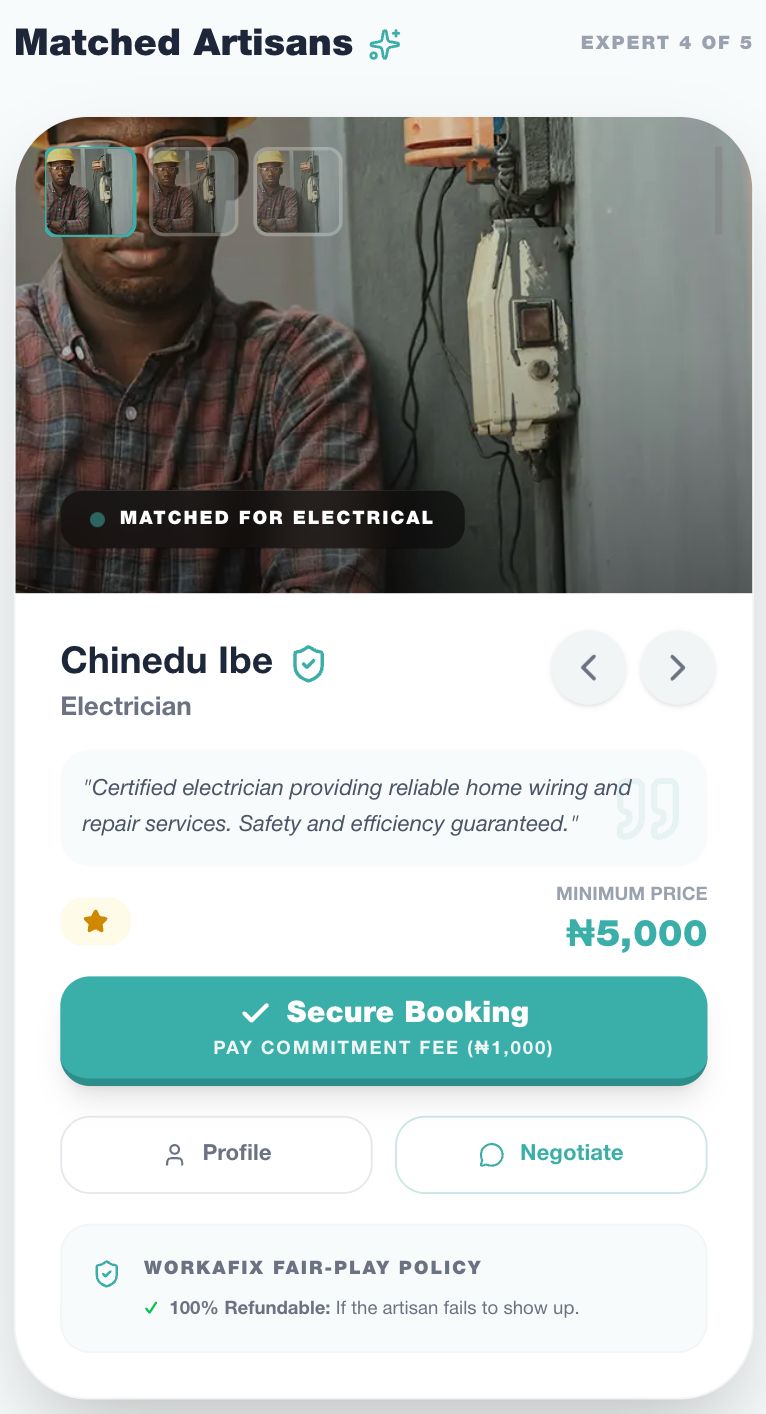Click the chat bubble icon on Negotiate
This screenshot has width=766, height=1414.
[491, 1155]
